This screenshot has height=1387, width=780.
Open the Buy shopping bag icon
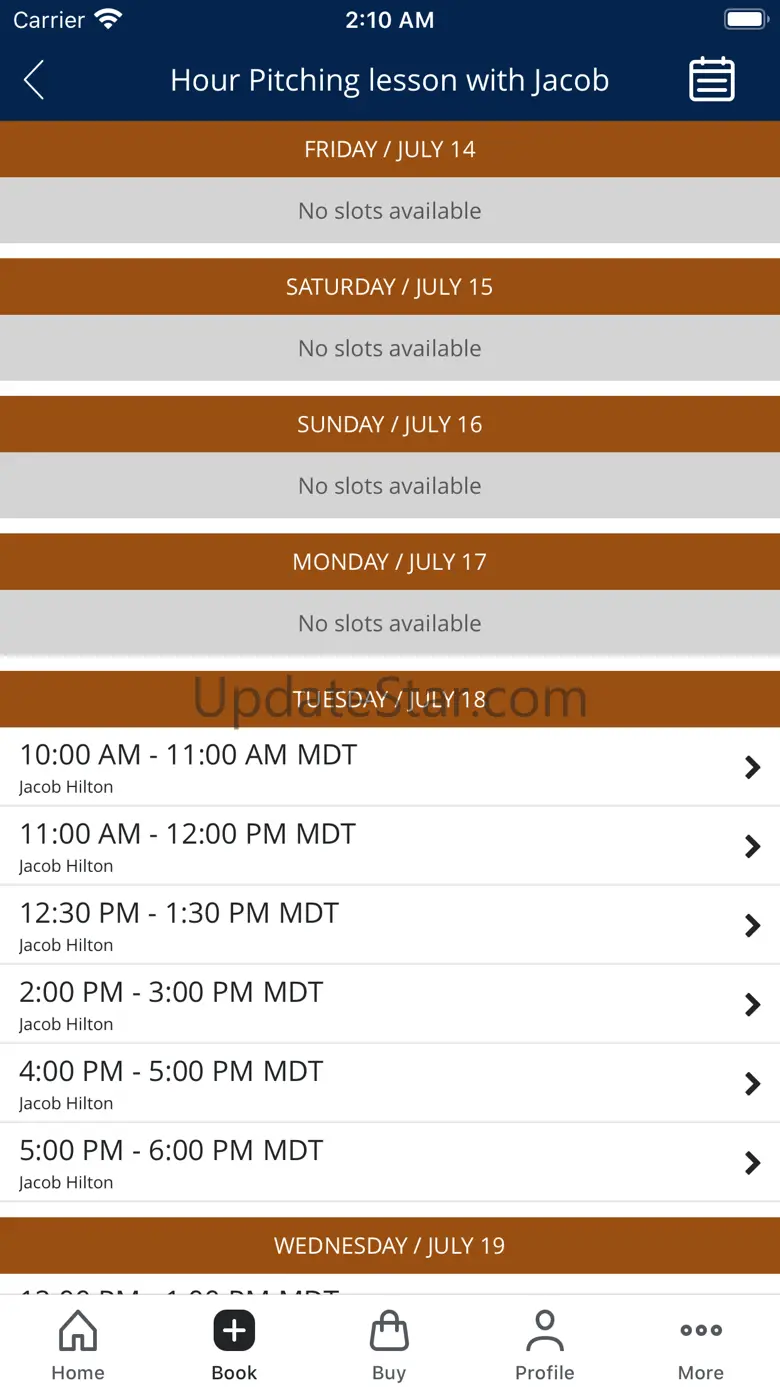pos(389,1331)
